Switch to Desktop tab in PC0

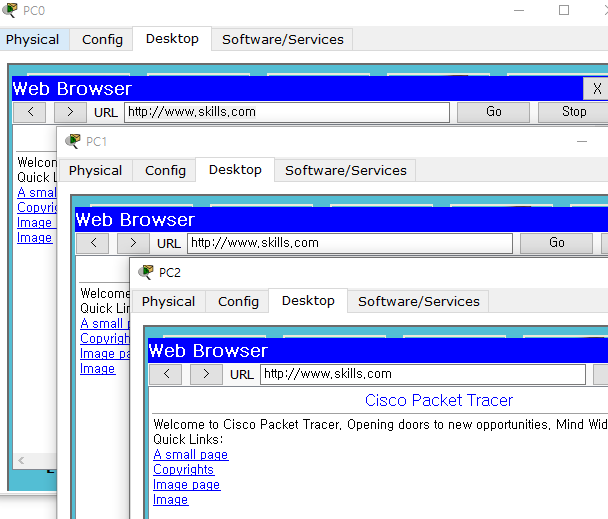[172, 39]
